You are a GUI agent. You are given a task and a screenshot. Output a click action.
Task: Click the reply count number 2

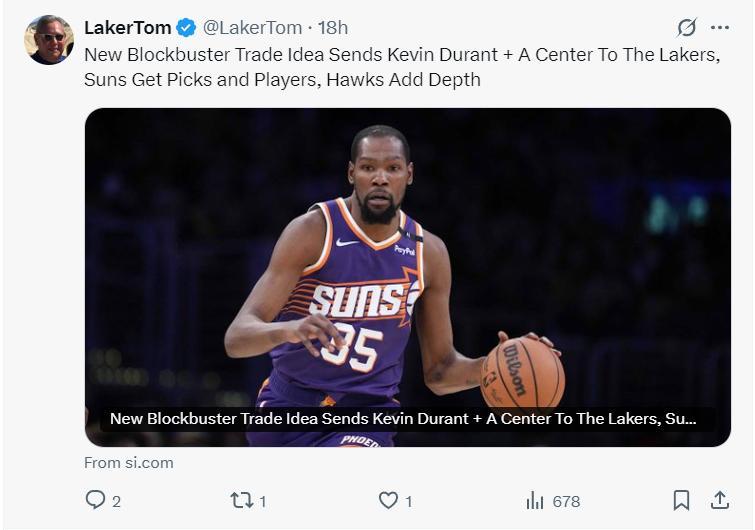click(x=116, y=501)
